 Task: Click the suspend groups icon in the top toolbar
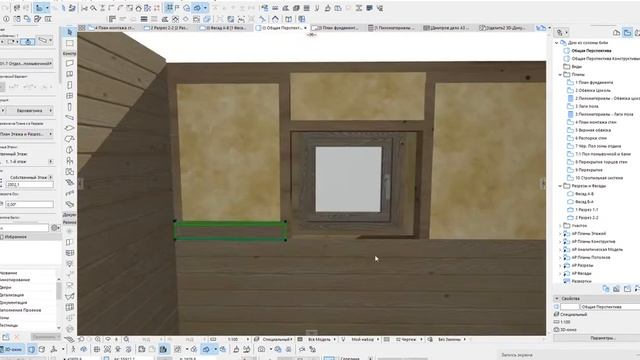coord(157,8)
